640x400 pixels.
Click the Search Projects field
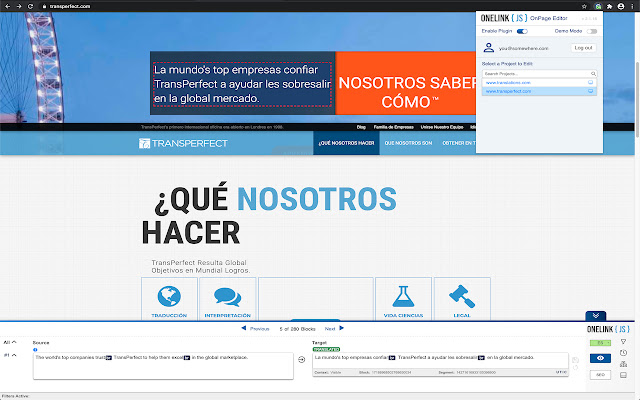click(539, 73)
